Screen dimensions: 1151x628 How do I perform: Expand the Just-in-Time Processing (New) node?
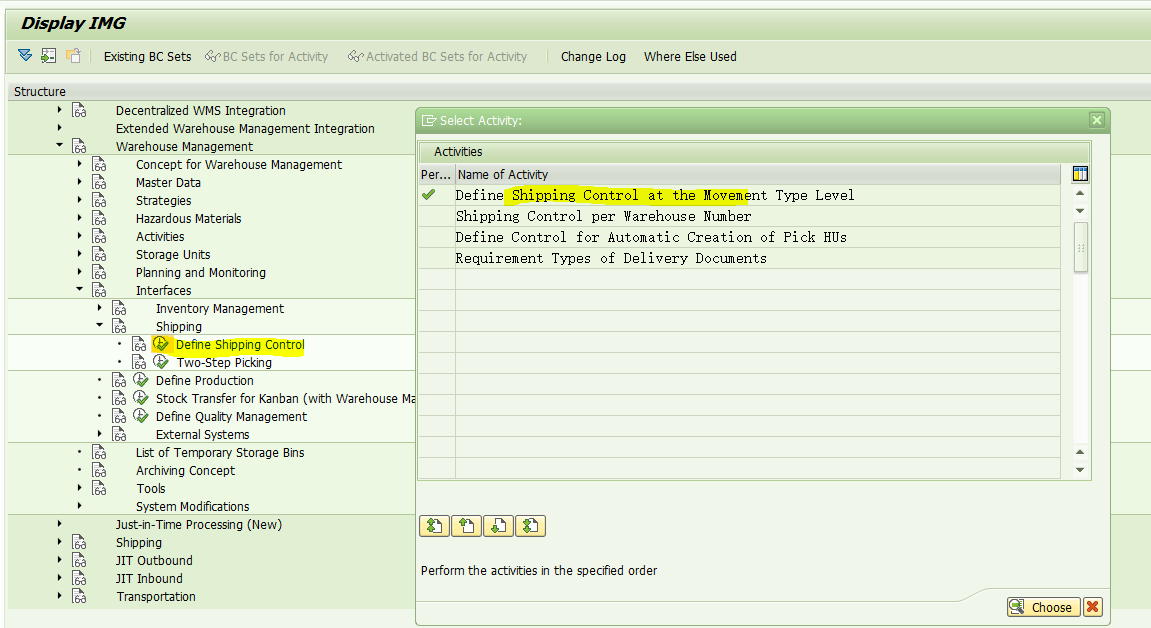pos(59,524)
